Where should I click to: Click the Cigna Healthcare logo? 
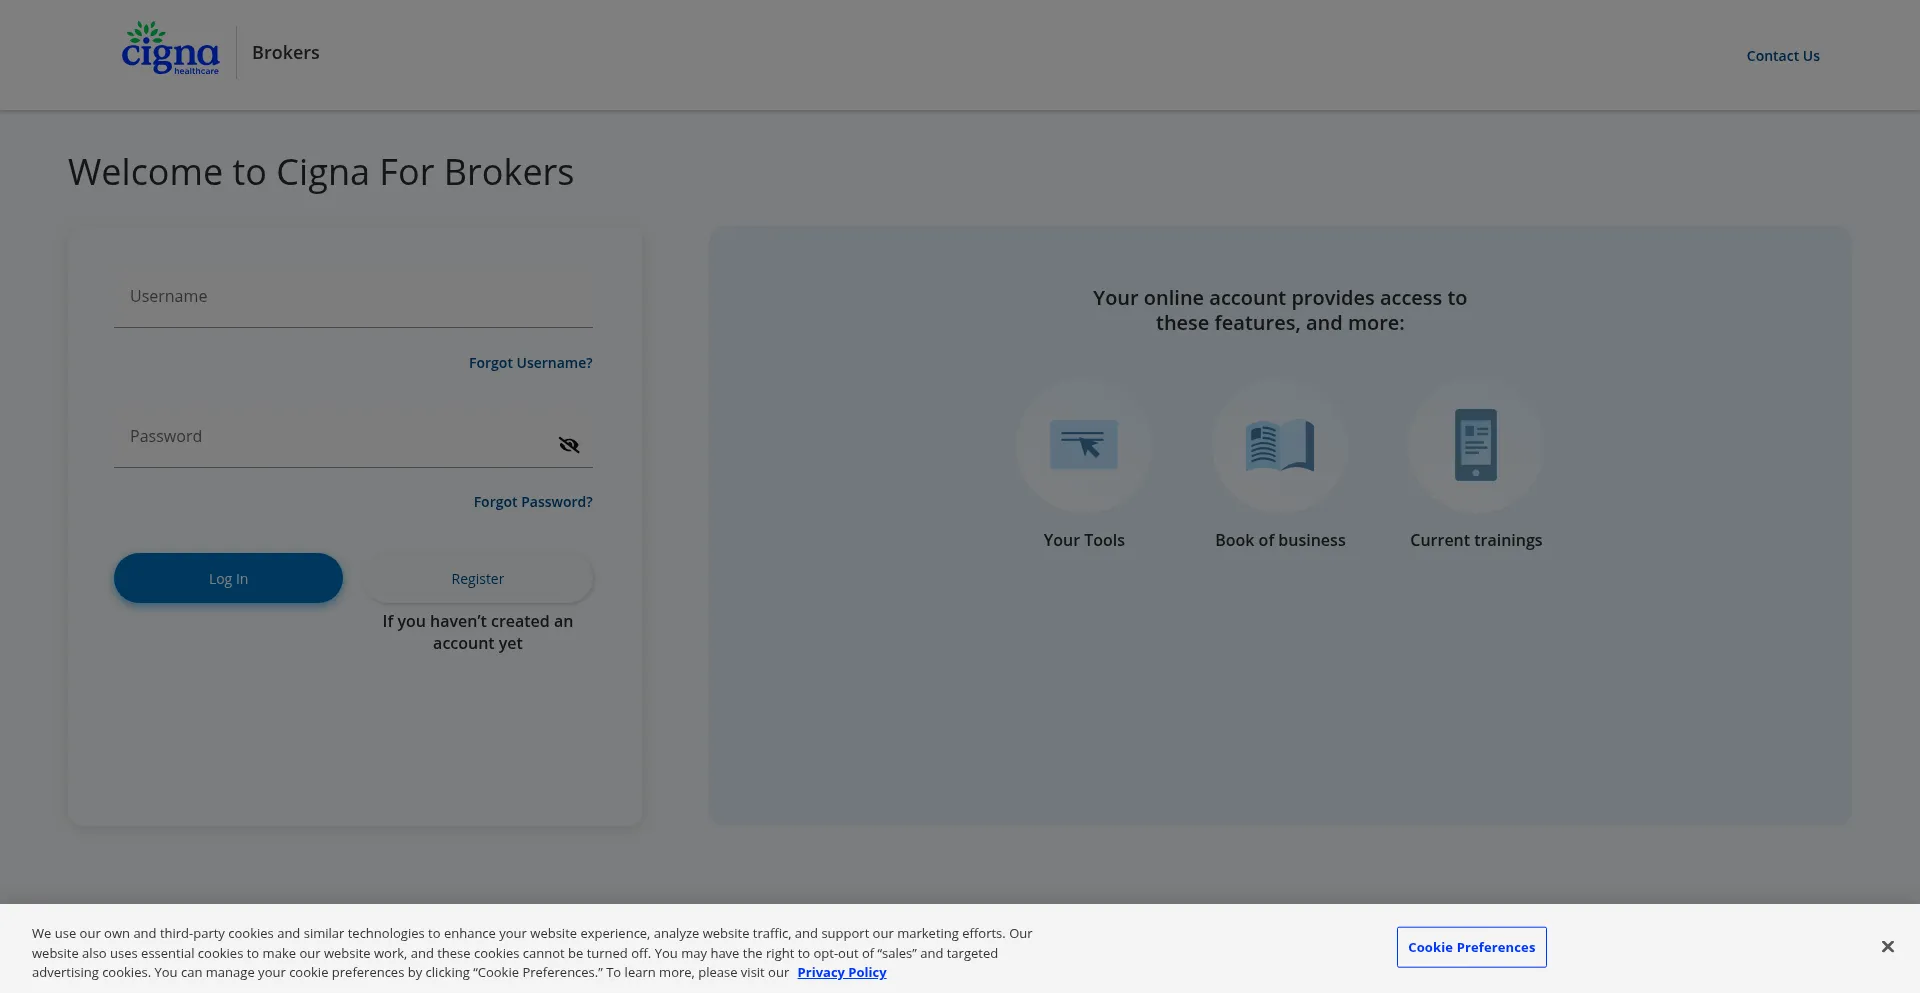170,50
